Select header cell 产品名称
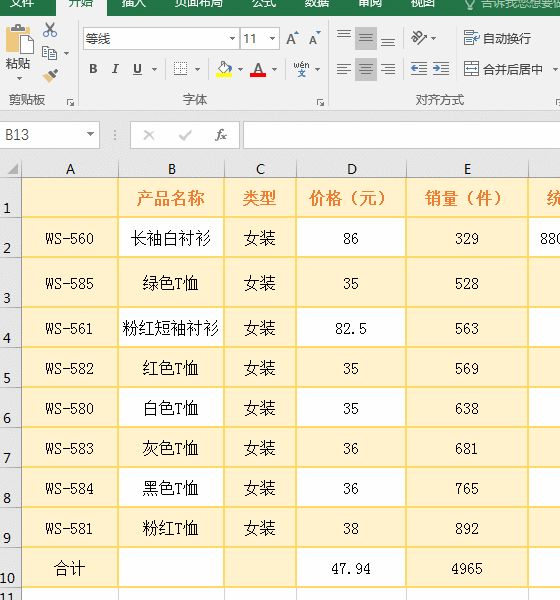The width and height of the screenshot is (560, 600). (171, 198)
